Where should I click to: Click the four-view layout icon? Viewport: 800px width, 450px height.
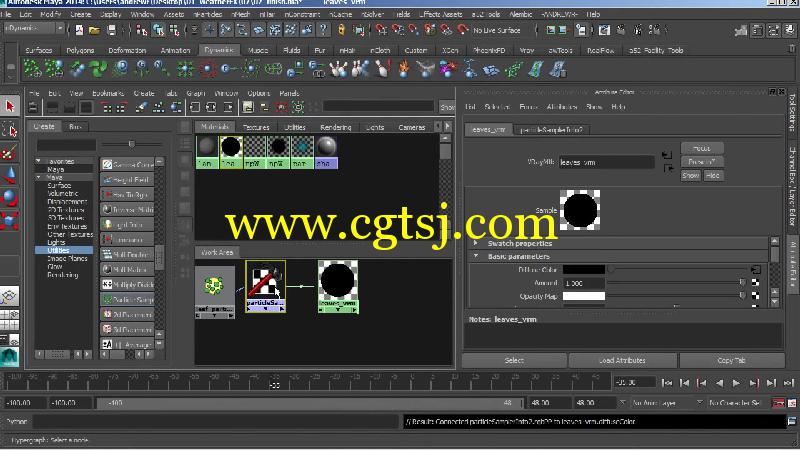tap(10, 319)
